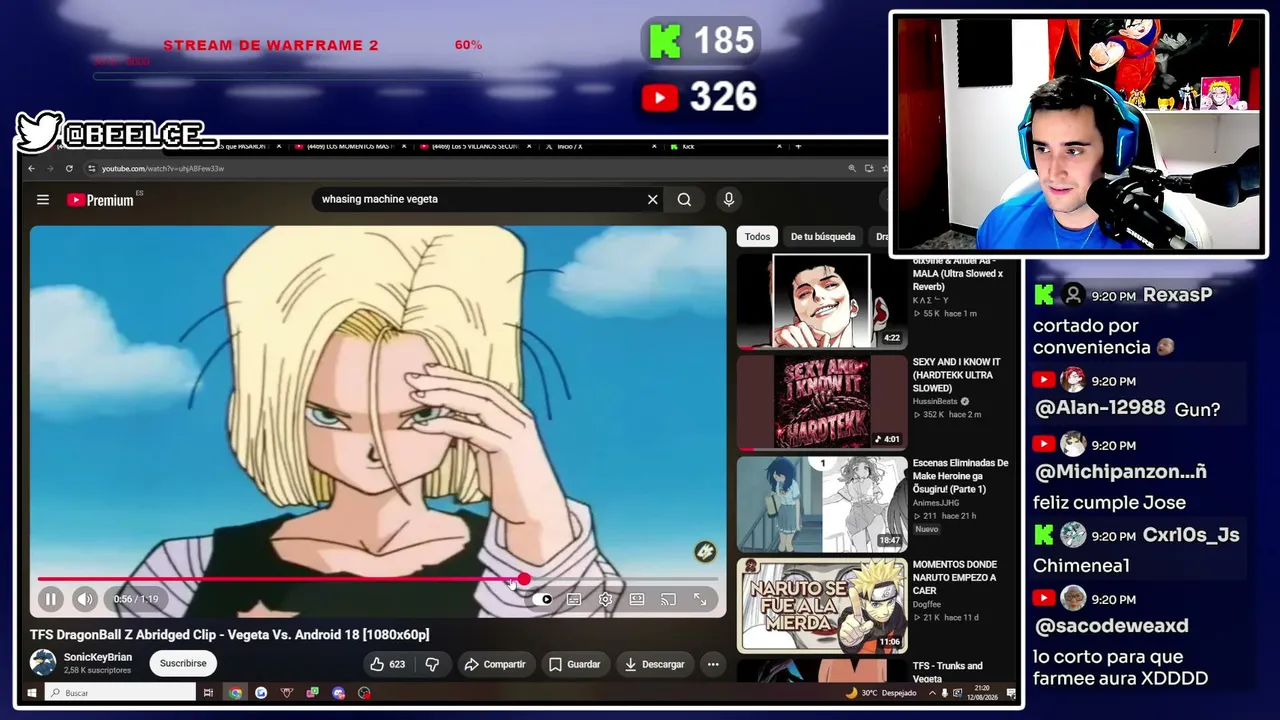Click the Cxr10s_Js chat username
1280x720 pixels.
click(1191, 535)
